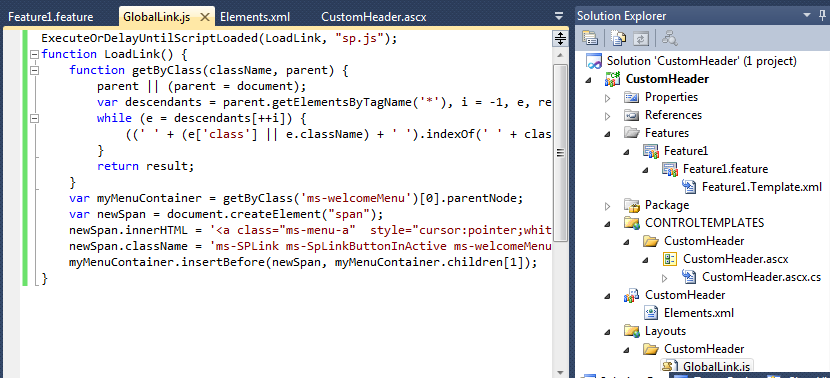The height and width of the screenshot is (378, 830).
Task: Switch to the Elements.xml tab
Action: pos(255,17)
